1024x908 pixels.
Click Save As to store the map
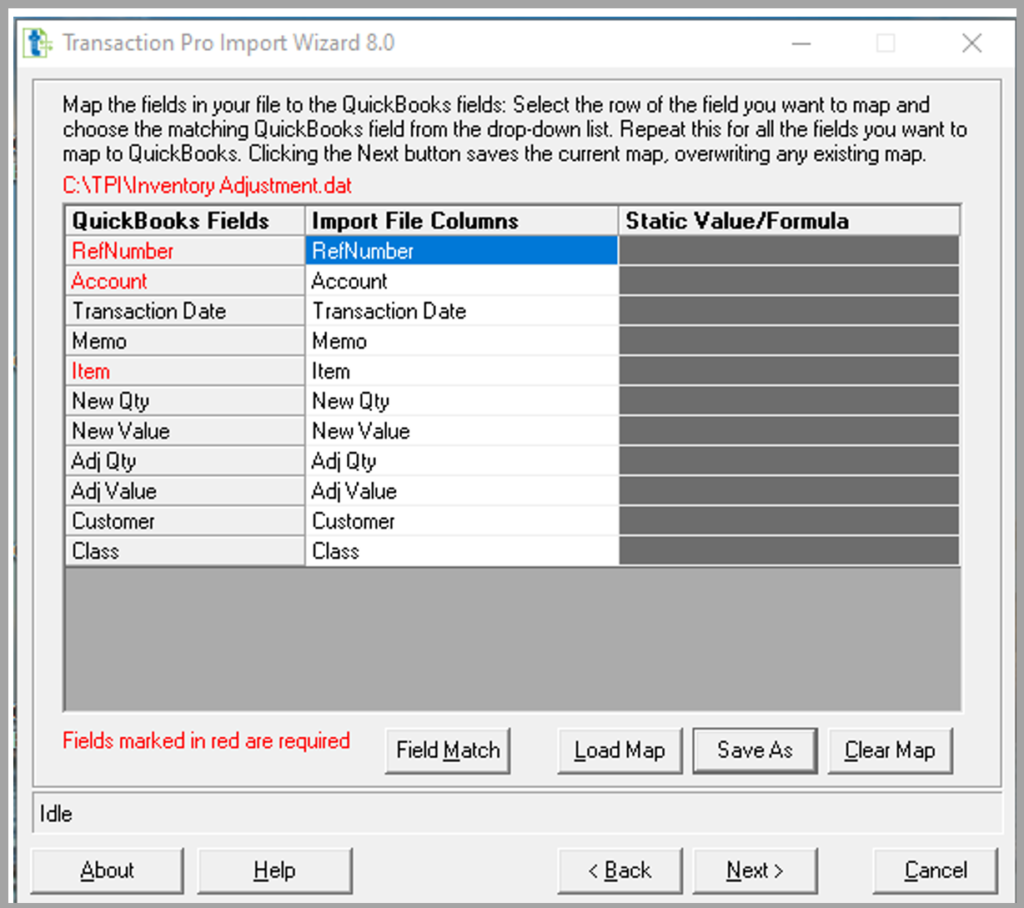(x=755, y=751)
